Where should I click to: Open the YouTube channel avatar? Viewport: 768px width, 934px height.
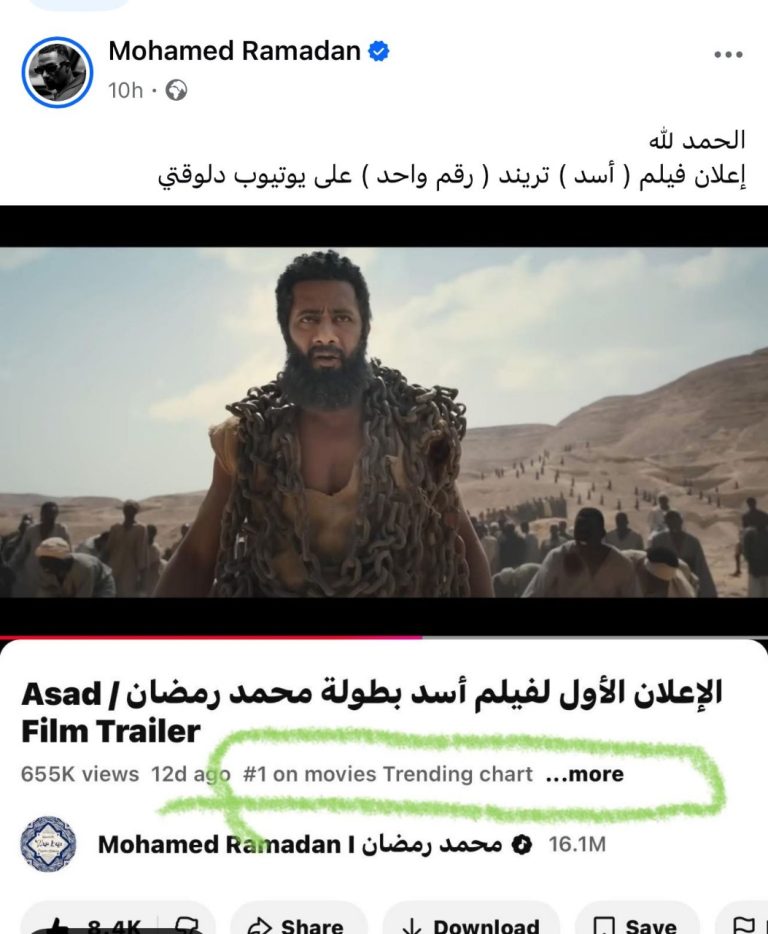click(x=48, y=844)
